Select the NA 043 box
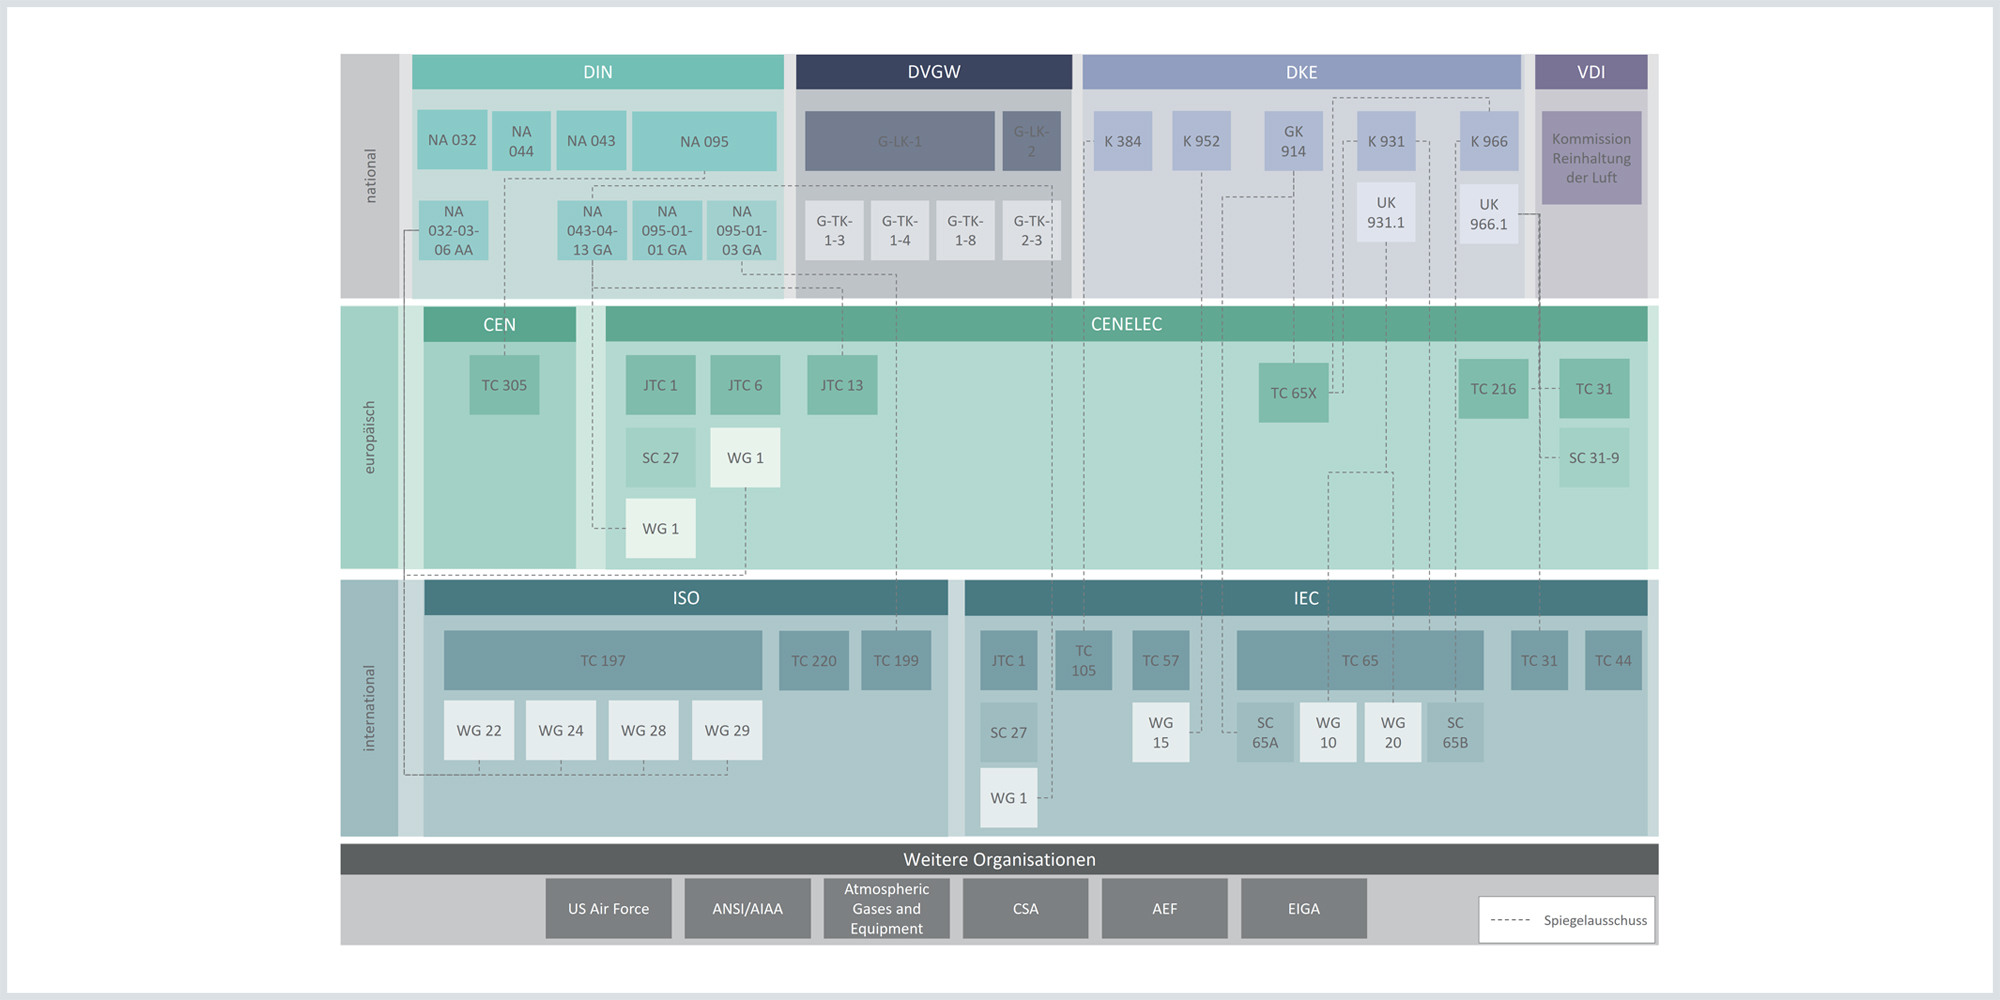The height and width of the screenshot is (1000, 2000). click(x=591, y=141)
